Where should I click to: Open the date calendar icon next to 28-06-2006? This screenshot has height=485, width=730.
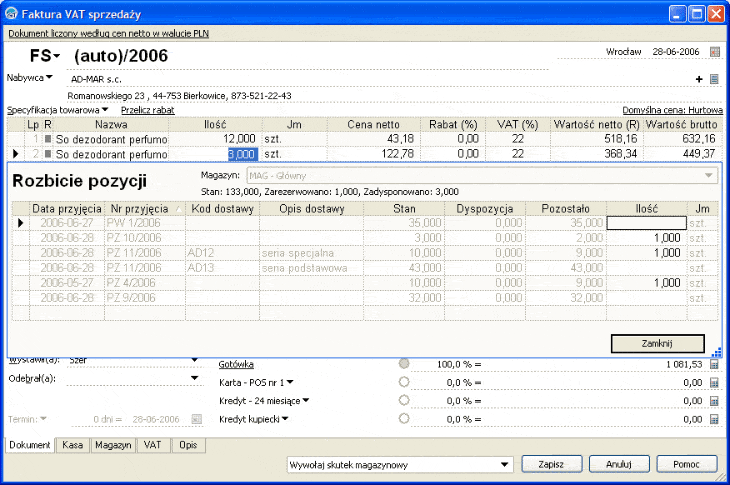coord(715,52)
